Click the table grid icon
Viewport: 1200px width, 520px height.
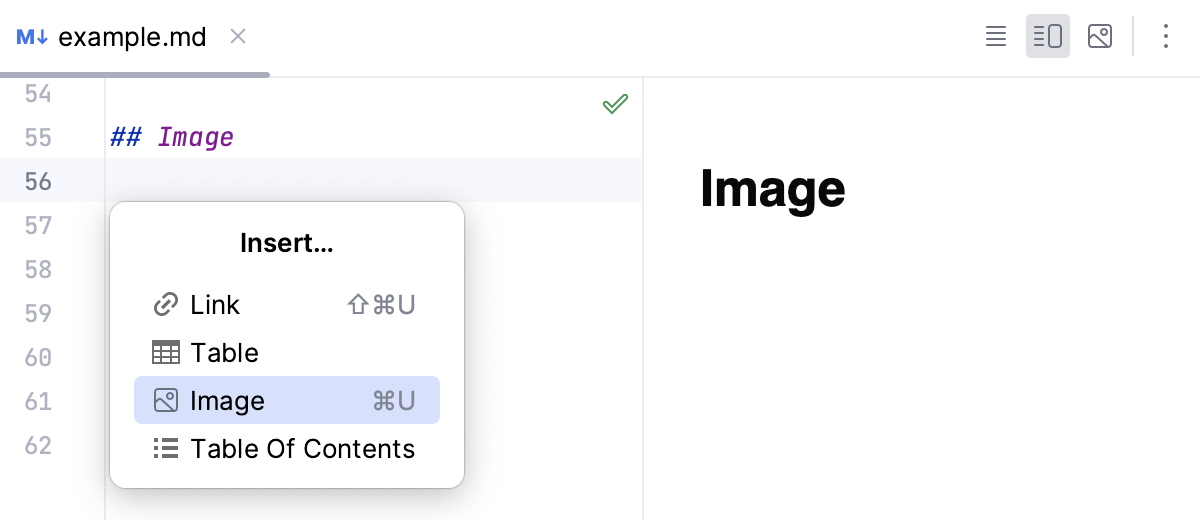(x=165, y=353)
